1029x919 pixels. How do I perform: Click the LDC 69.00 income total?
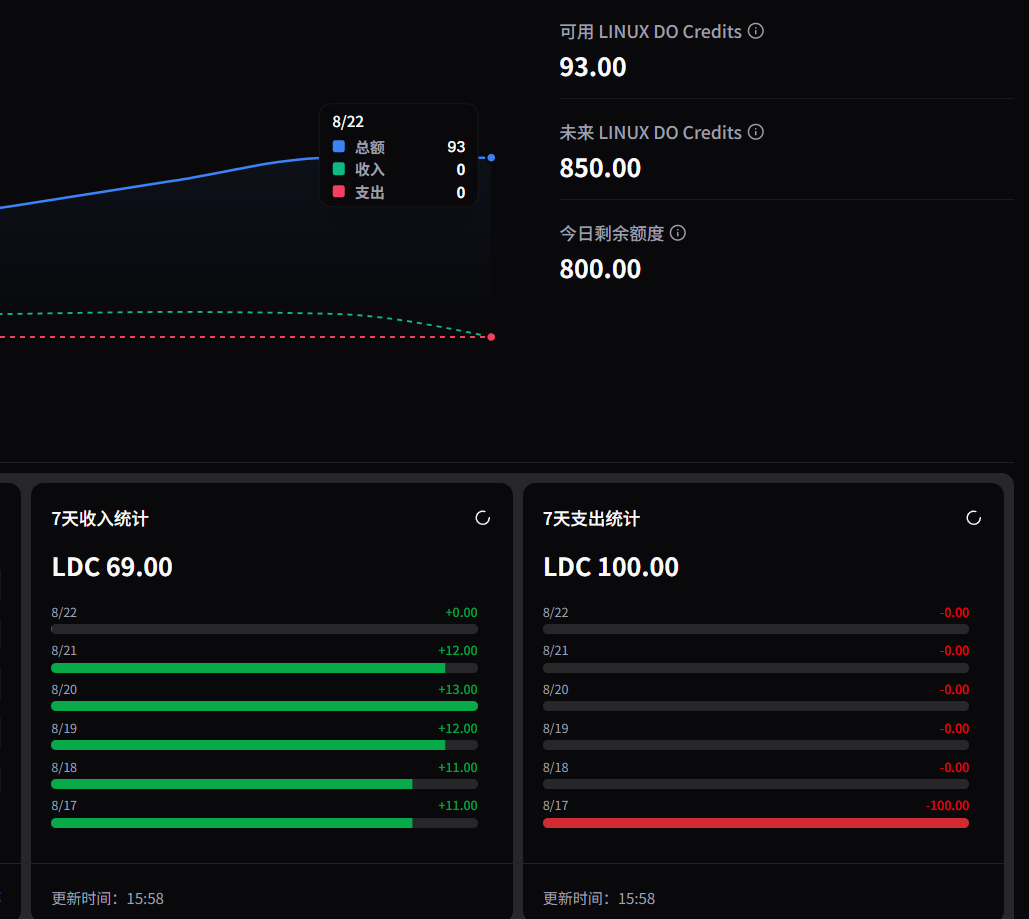click(112, 567)
